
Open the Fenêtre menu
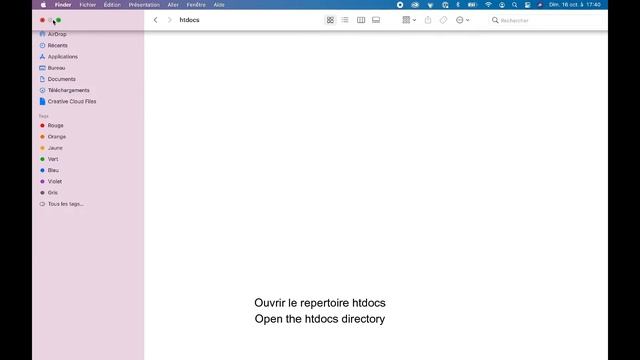[x=196, y=5]
